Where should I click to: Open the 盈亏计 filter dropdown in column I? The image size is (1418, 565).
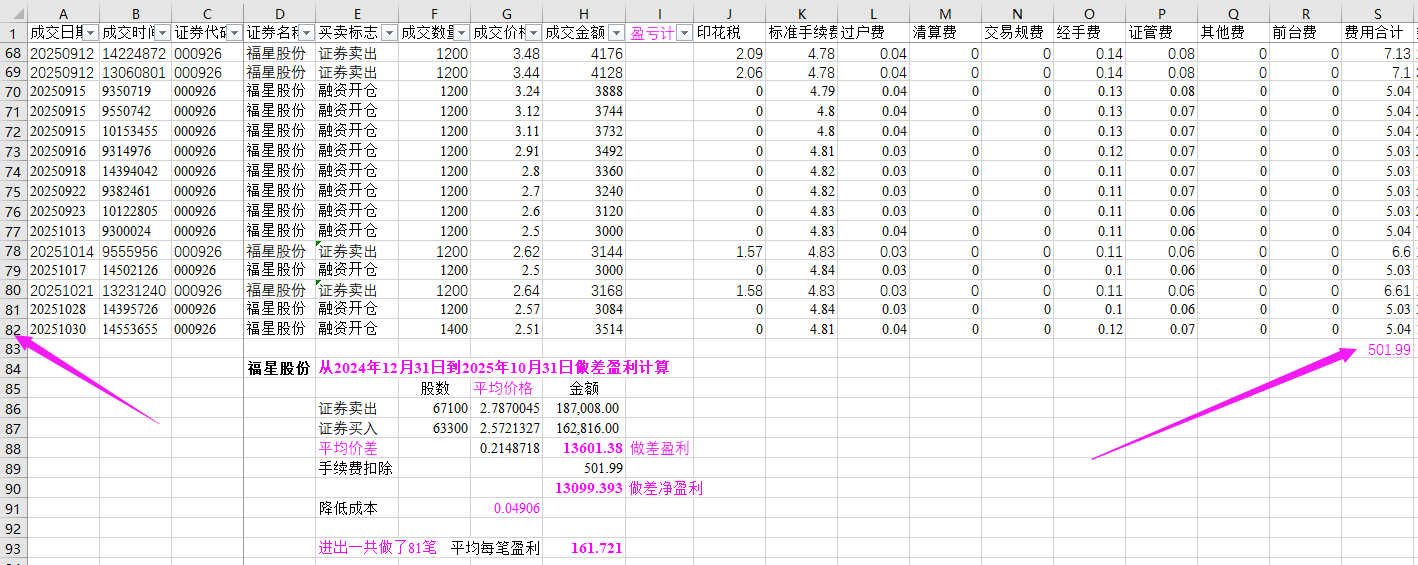[684, 33]
